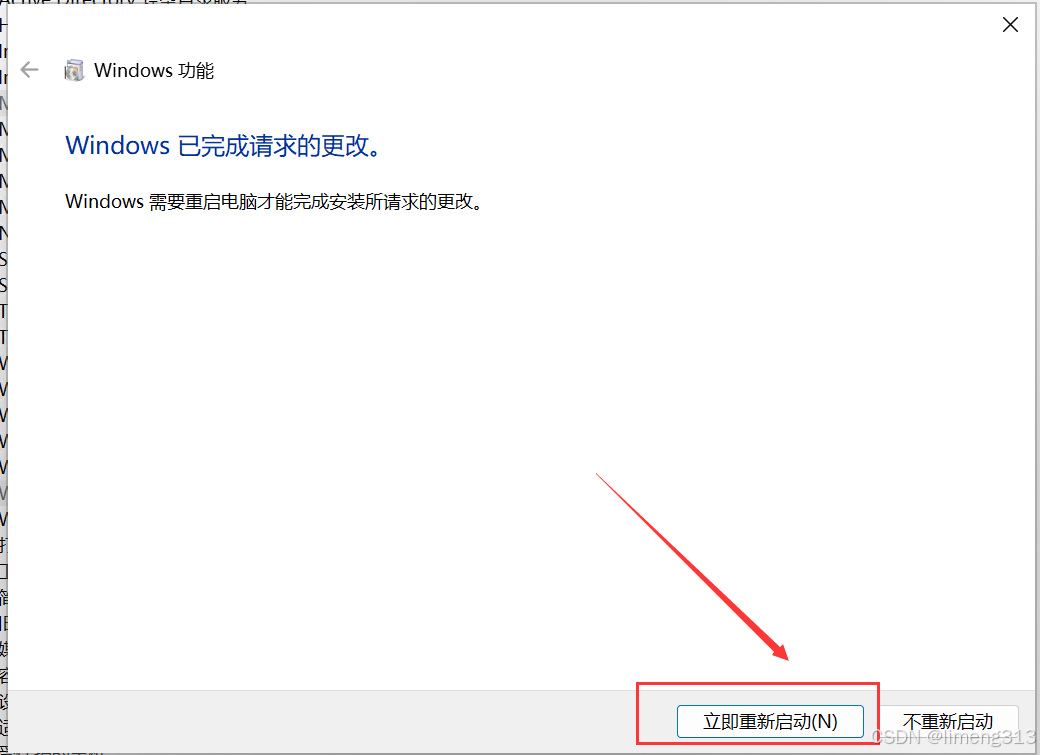
Task: Click the Windows 功能 title text
Action: tap(154, 70)
